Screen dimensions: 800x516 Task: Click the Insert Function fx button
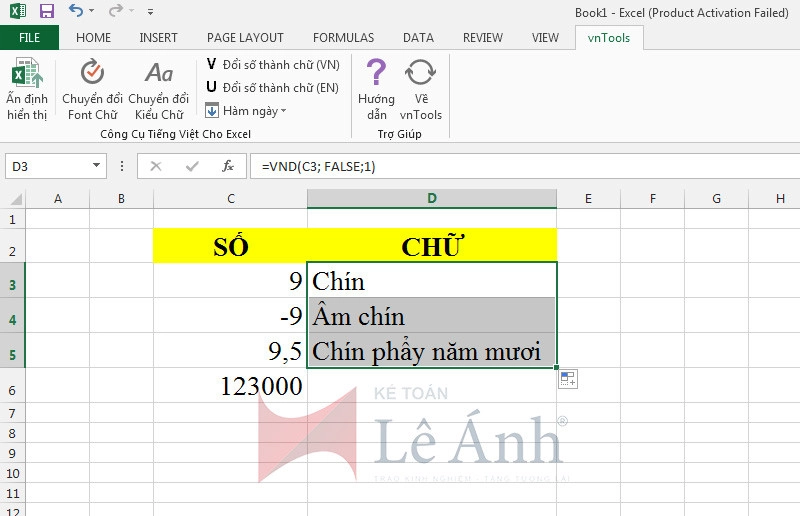click(x=228, y=166)
